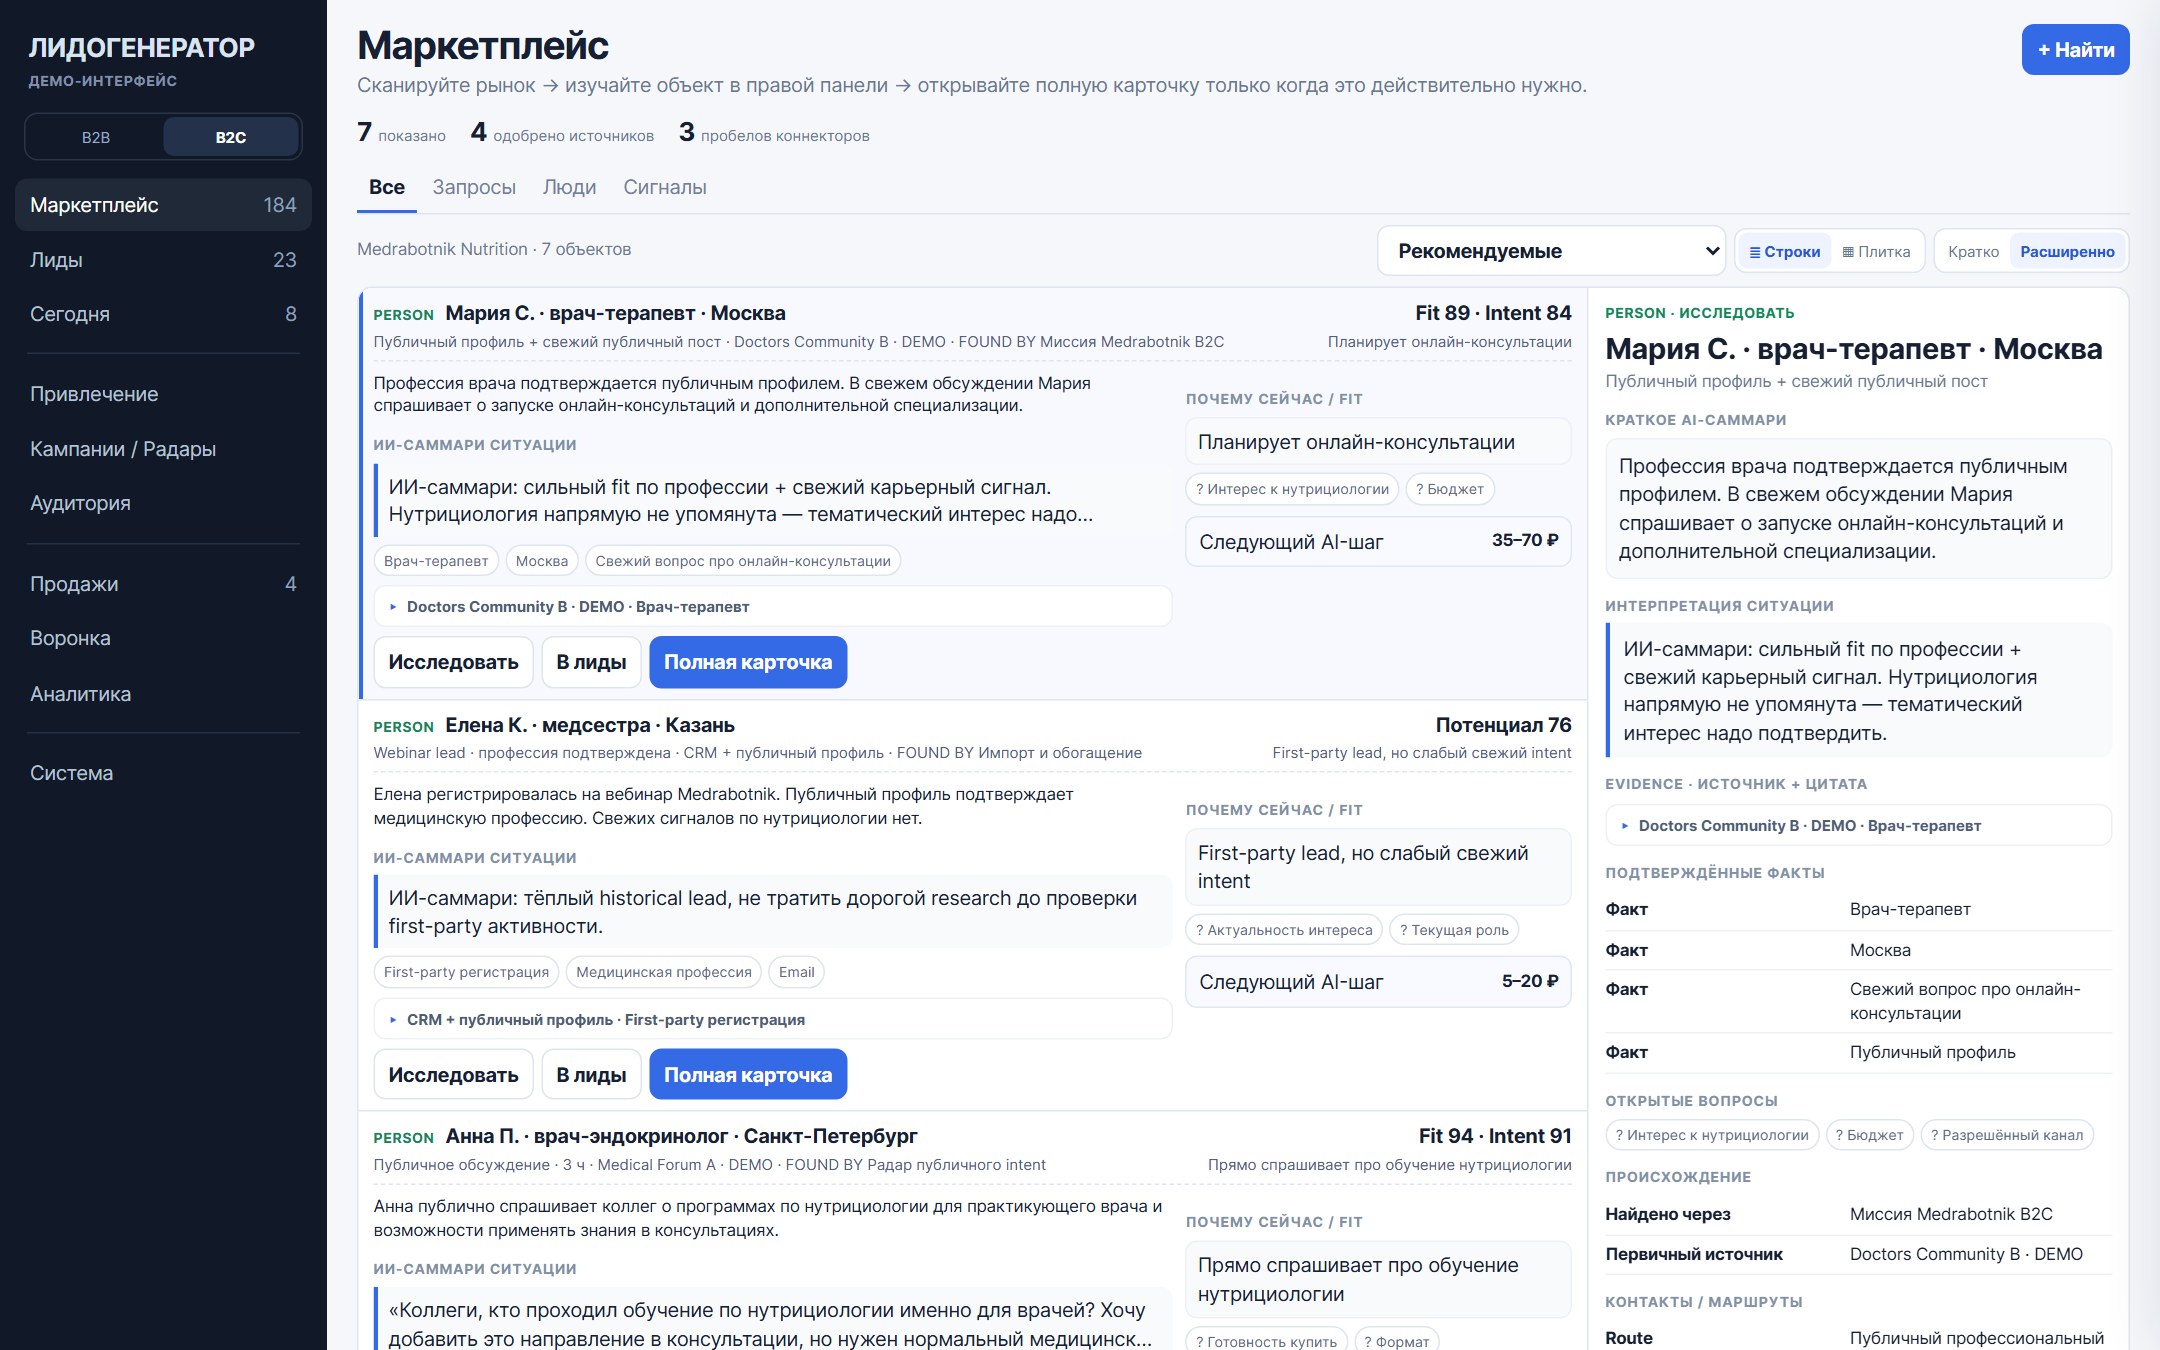Switch view to Плитка
Image resolution: width=2160 pixels, height=1350 pixels.
[1877, 252]
